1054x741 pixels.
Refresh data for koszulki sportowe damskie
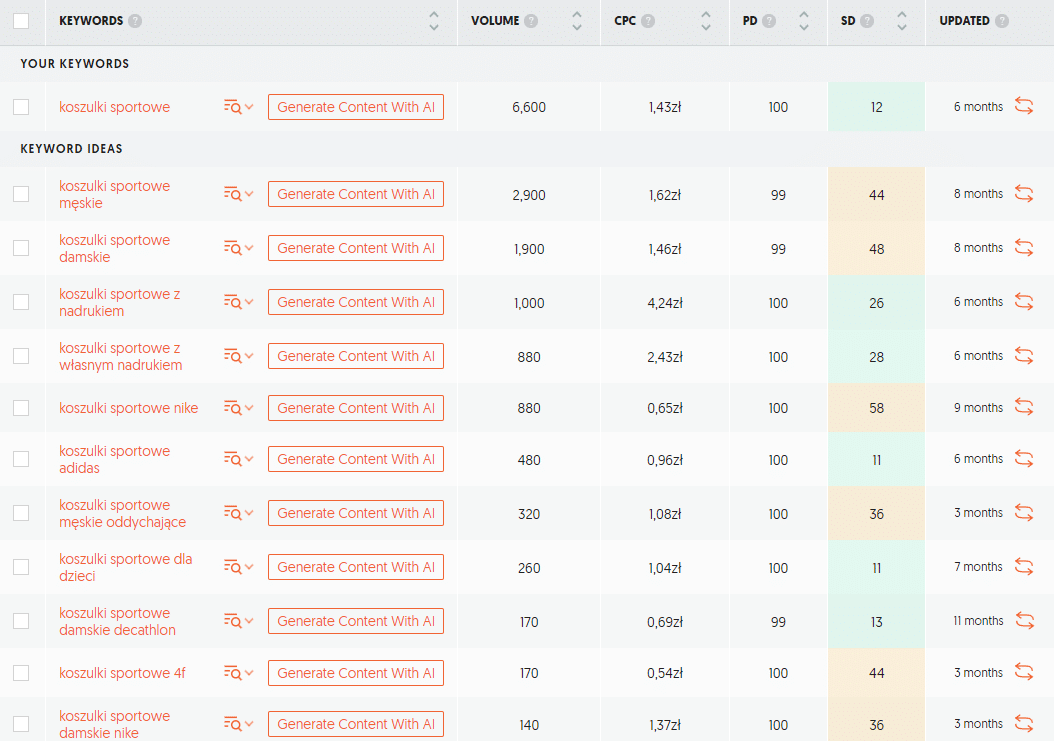tap(1024, 247)
